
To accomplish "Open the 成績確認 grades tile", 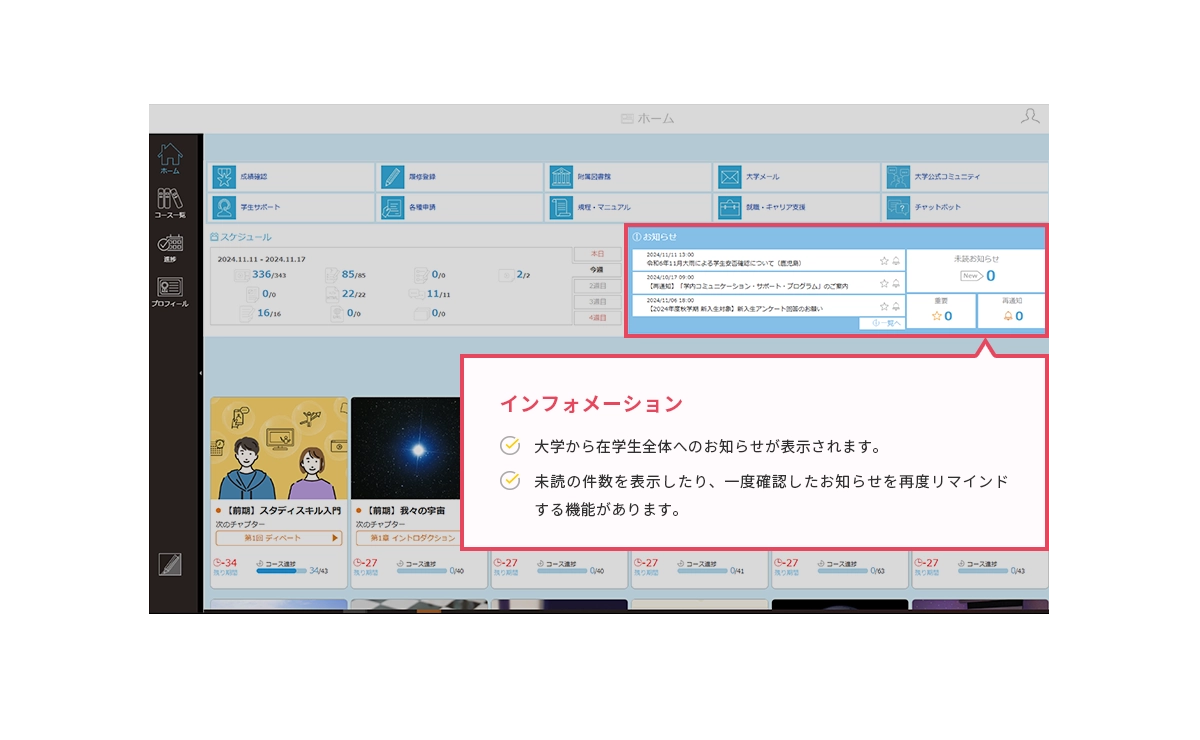I will (291, 177).
